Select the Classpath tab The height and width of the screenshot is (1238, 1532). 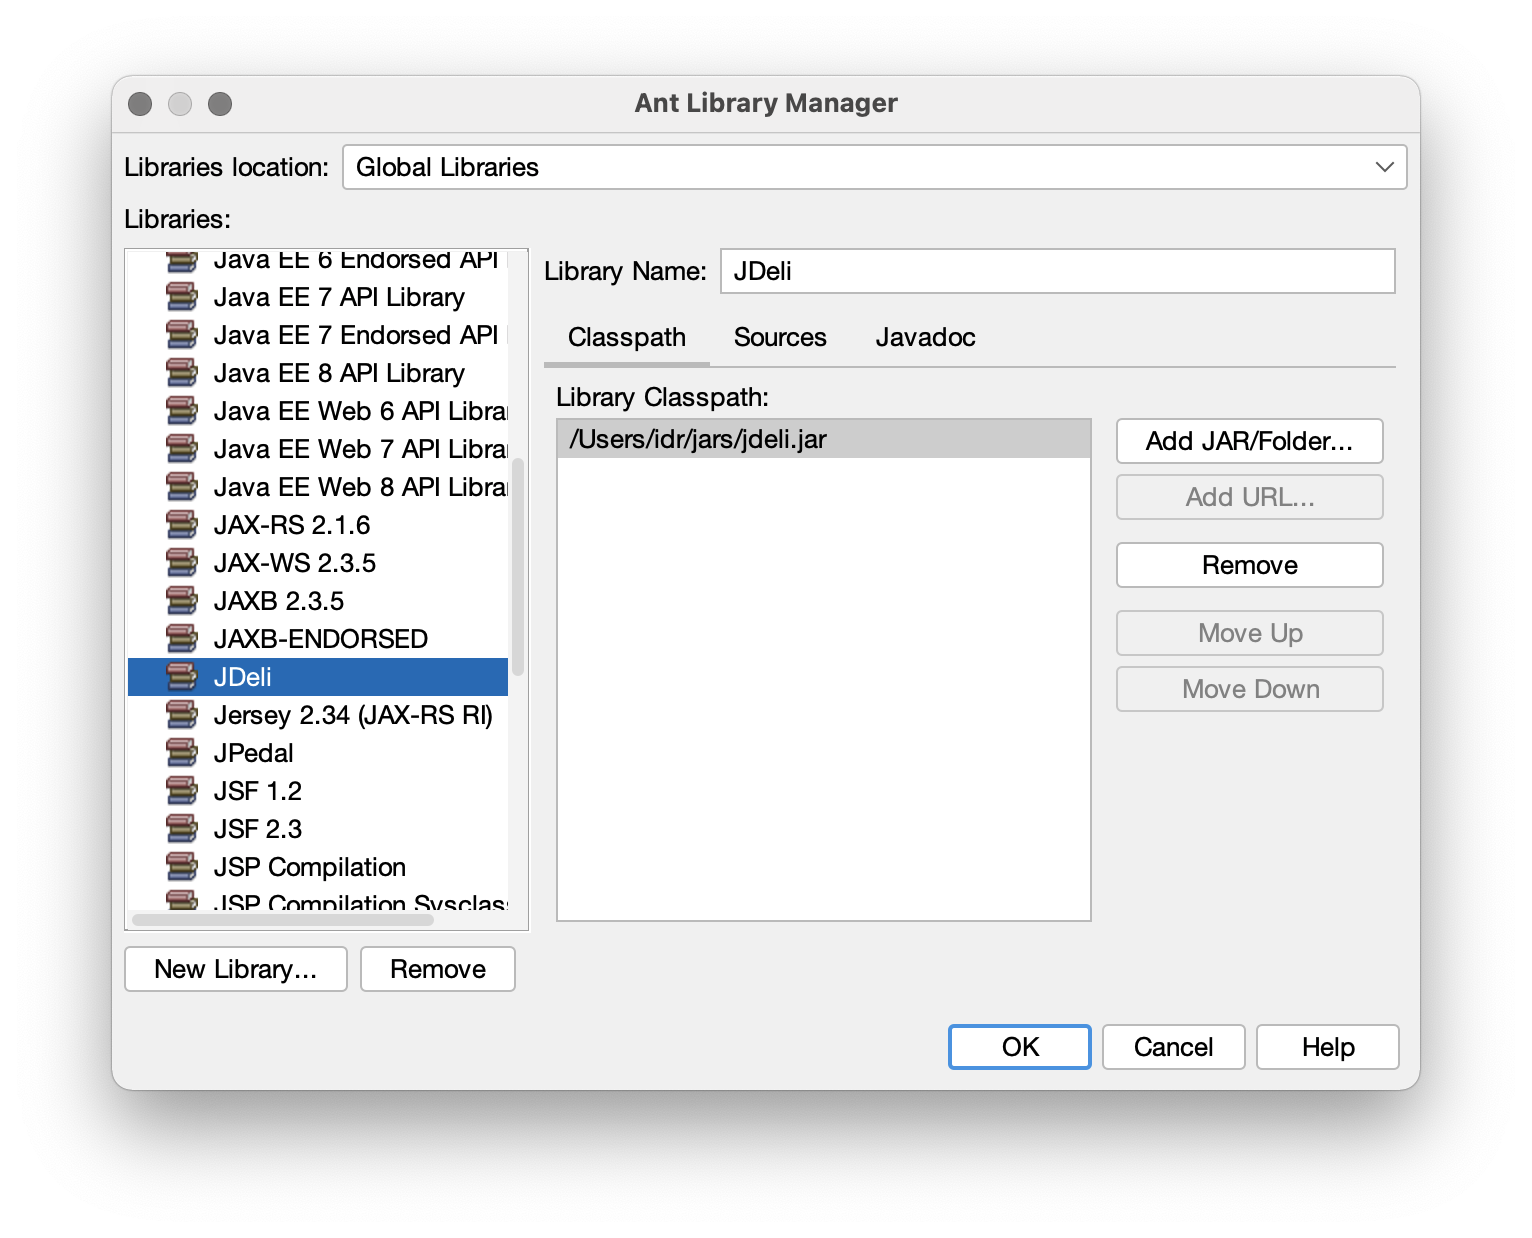(x=626, y=337)
